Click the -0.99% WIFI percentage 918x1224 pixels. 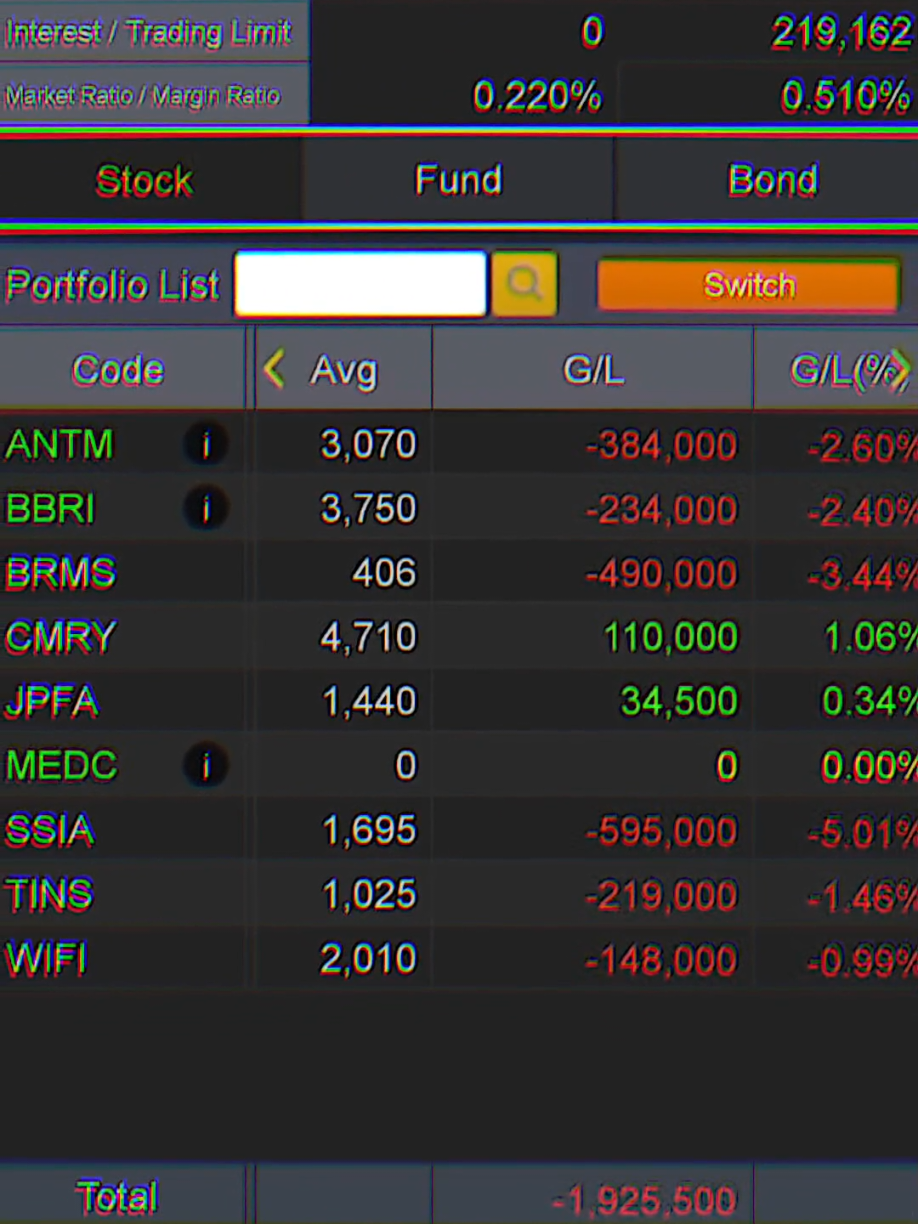point(862,961)
